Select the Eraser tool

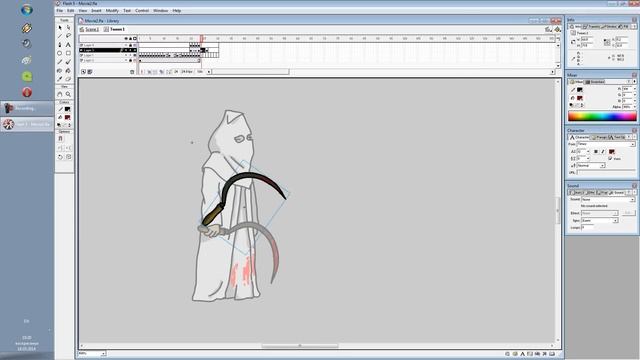click(x=68, y=79)
